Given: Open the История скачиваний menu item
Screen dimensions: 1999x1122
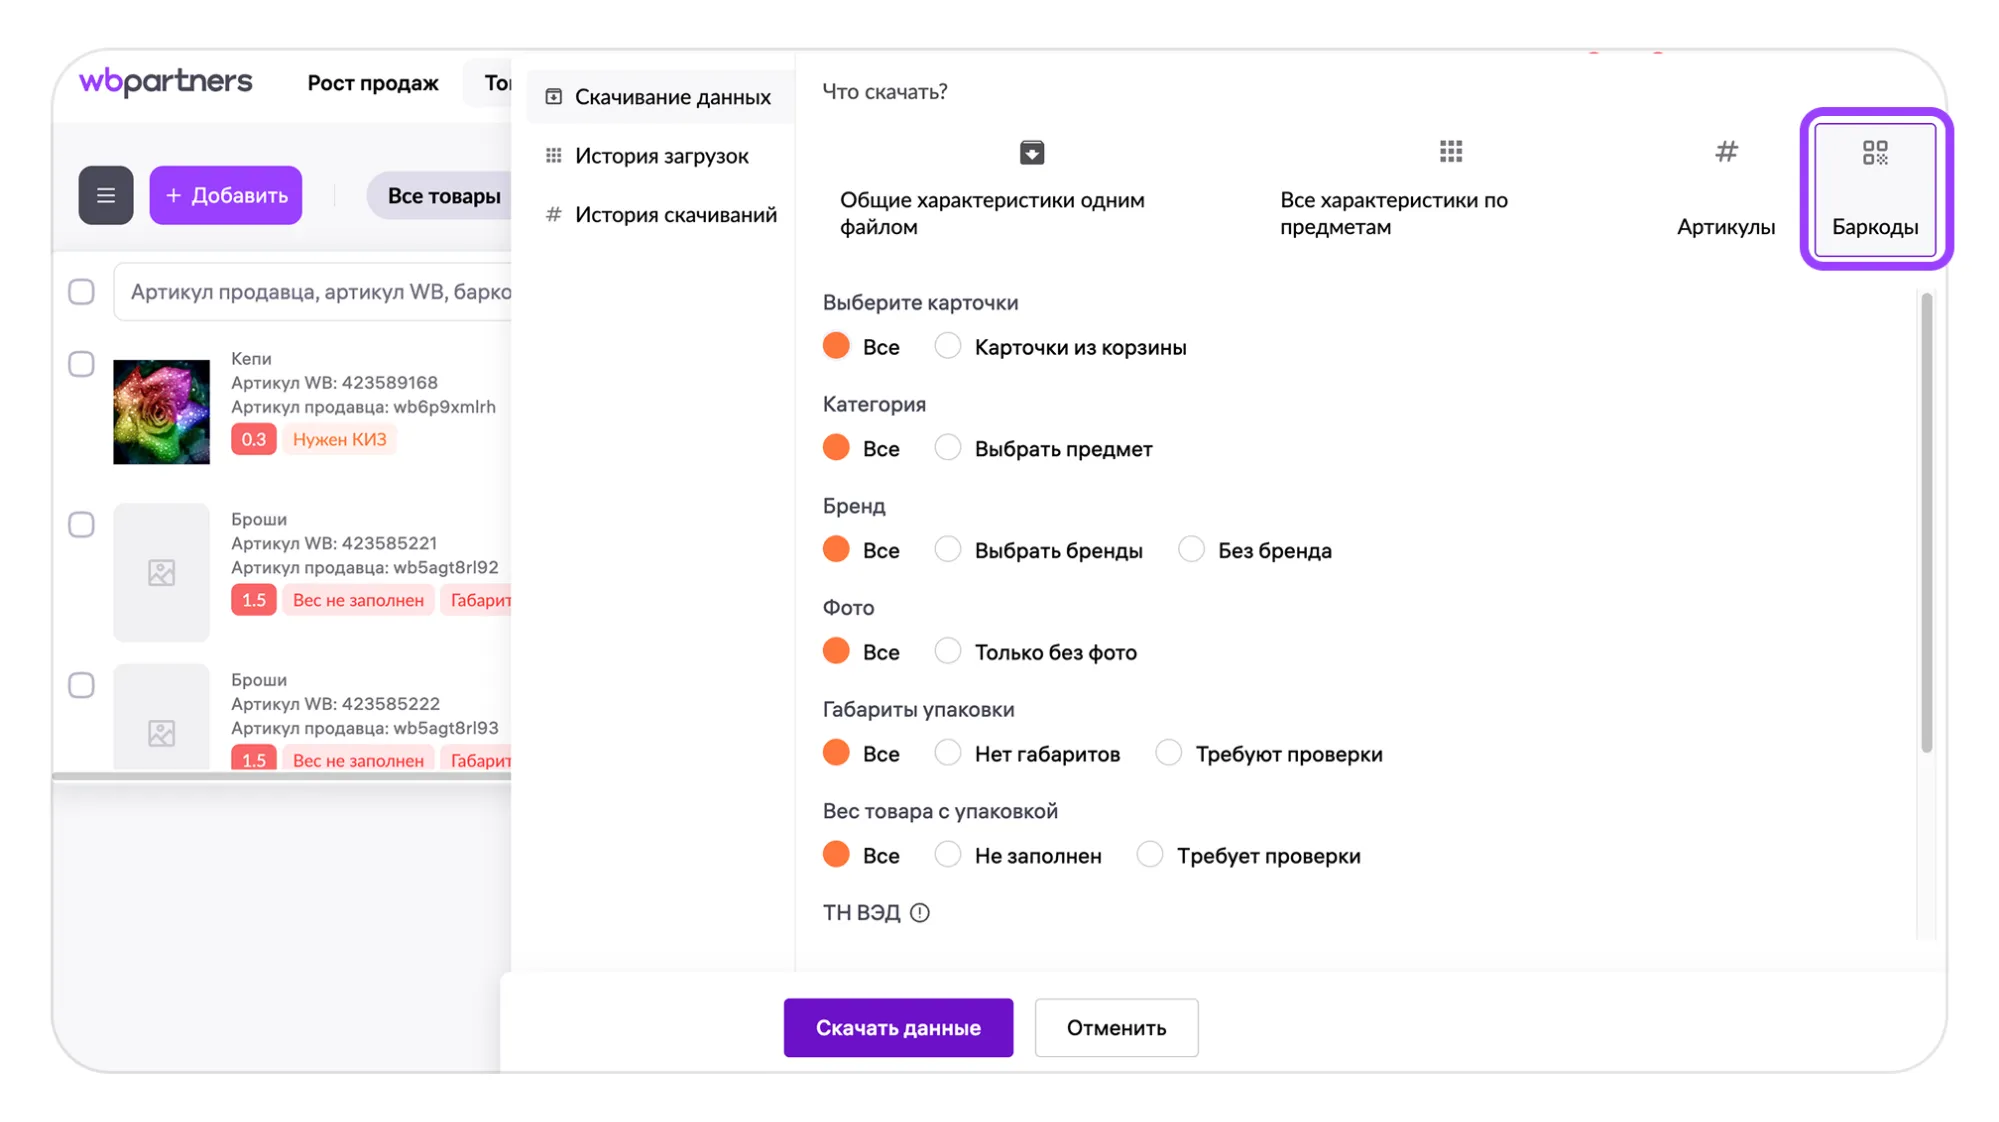Looking at the screenshot, I should [674, 215].
